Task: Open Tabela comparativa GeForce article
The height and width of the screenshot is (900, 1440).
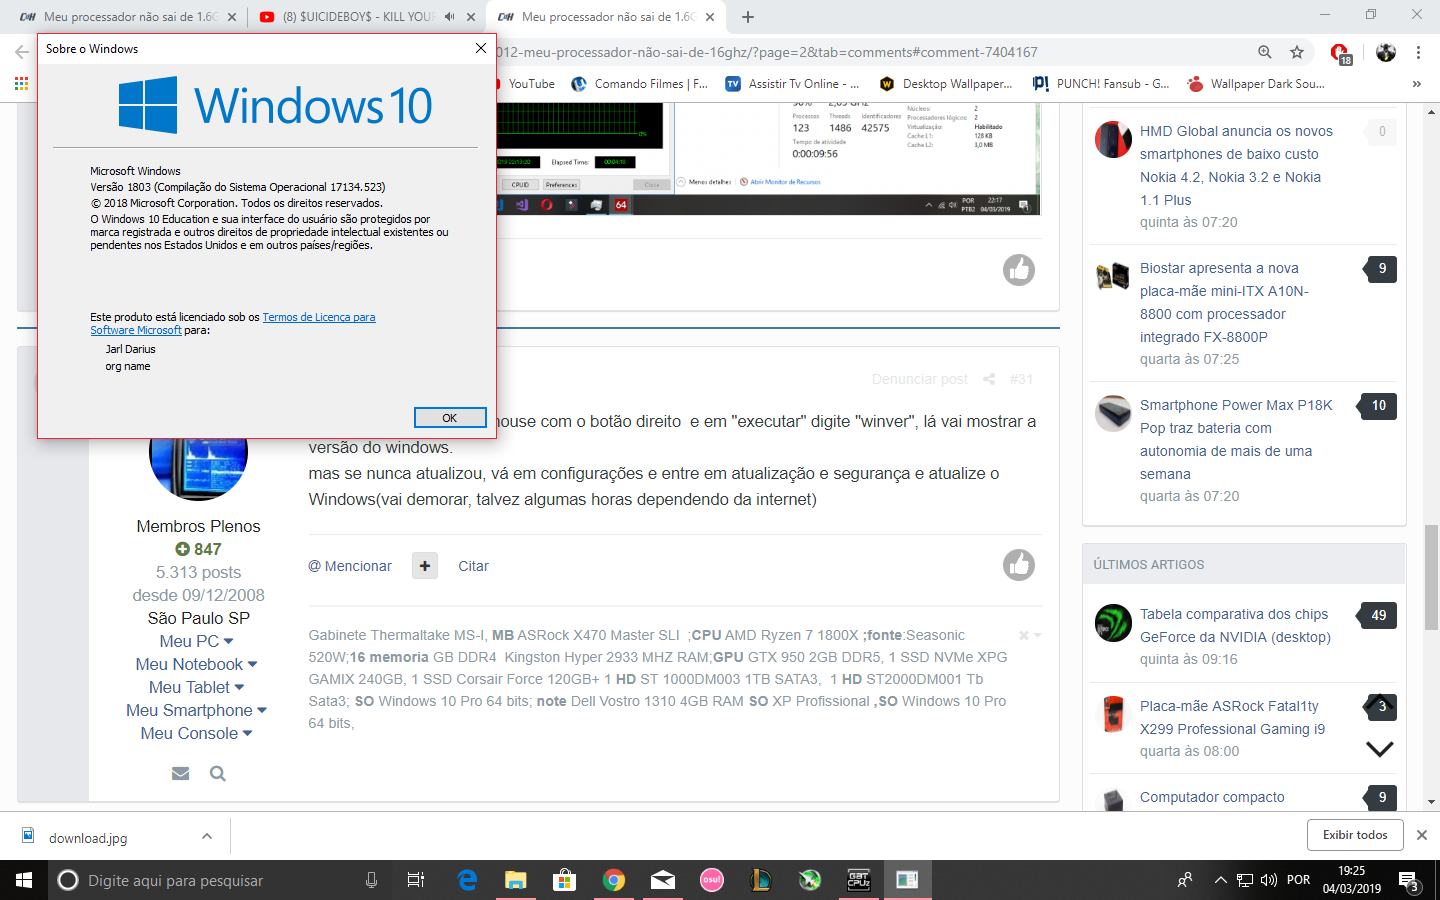Action: [x=1235, y=625]
